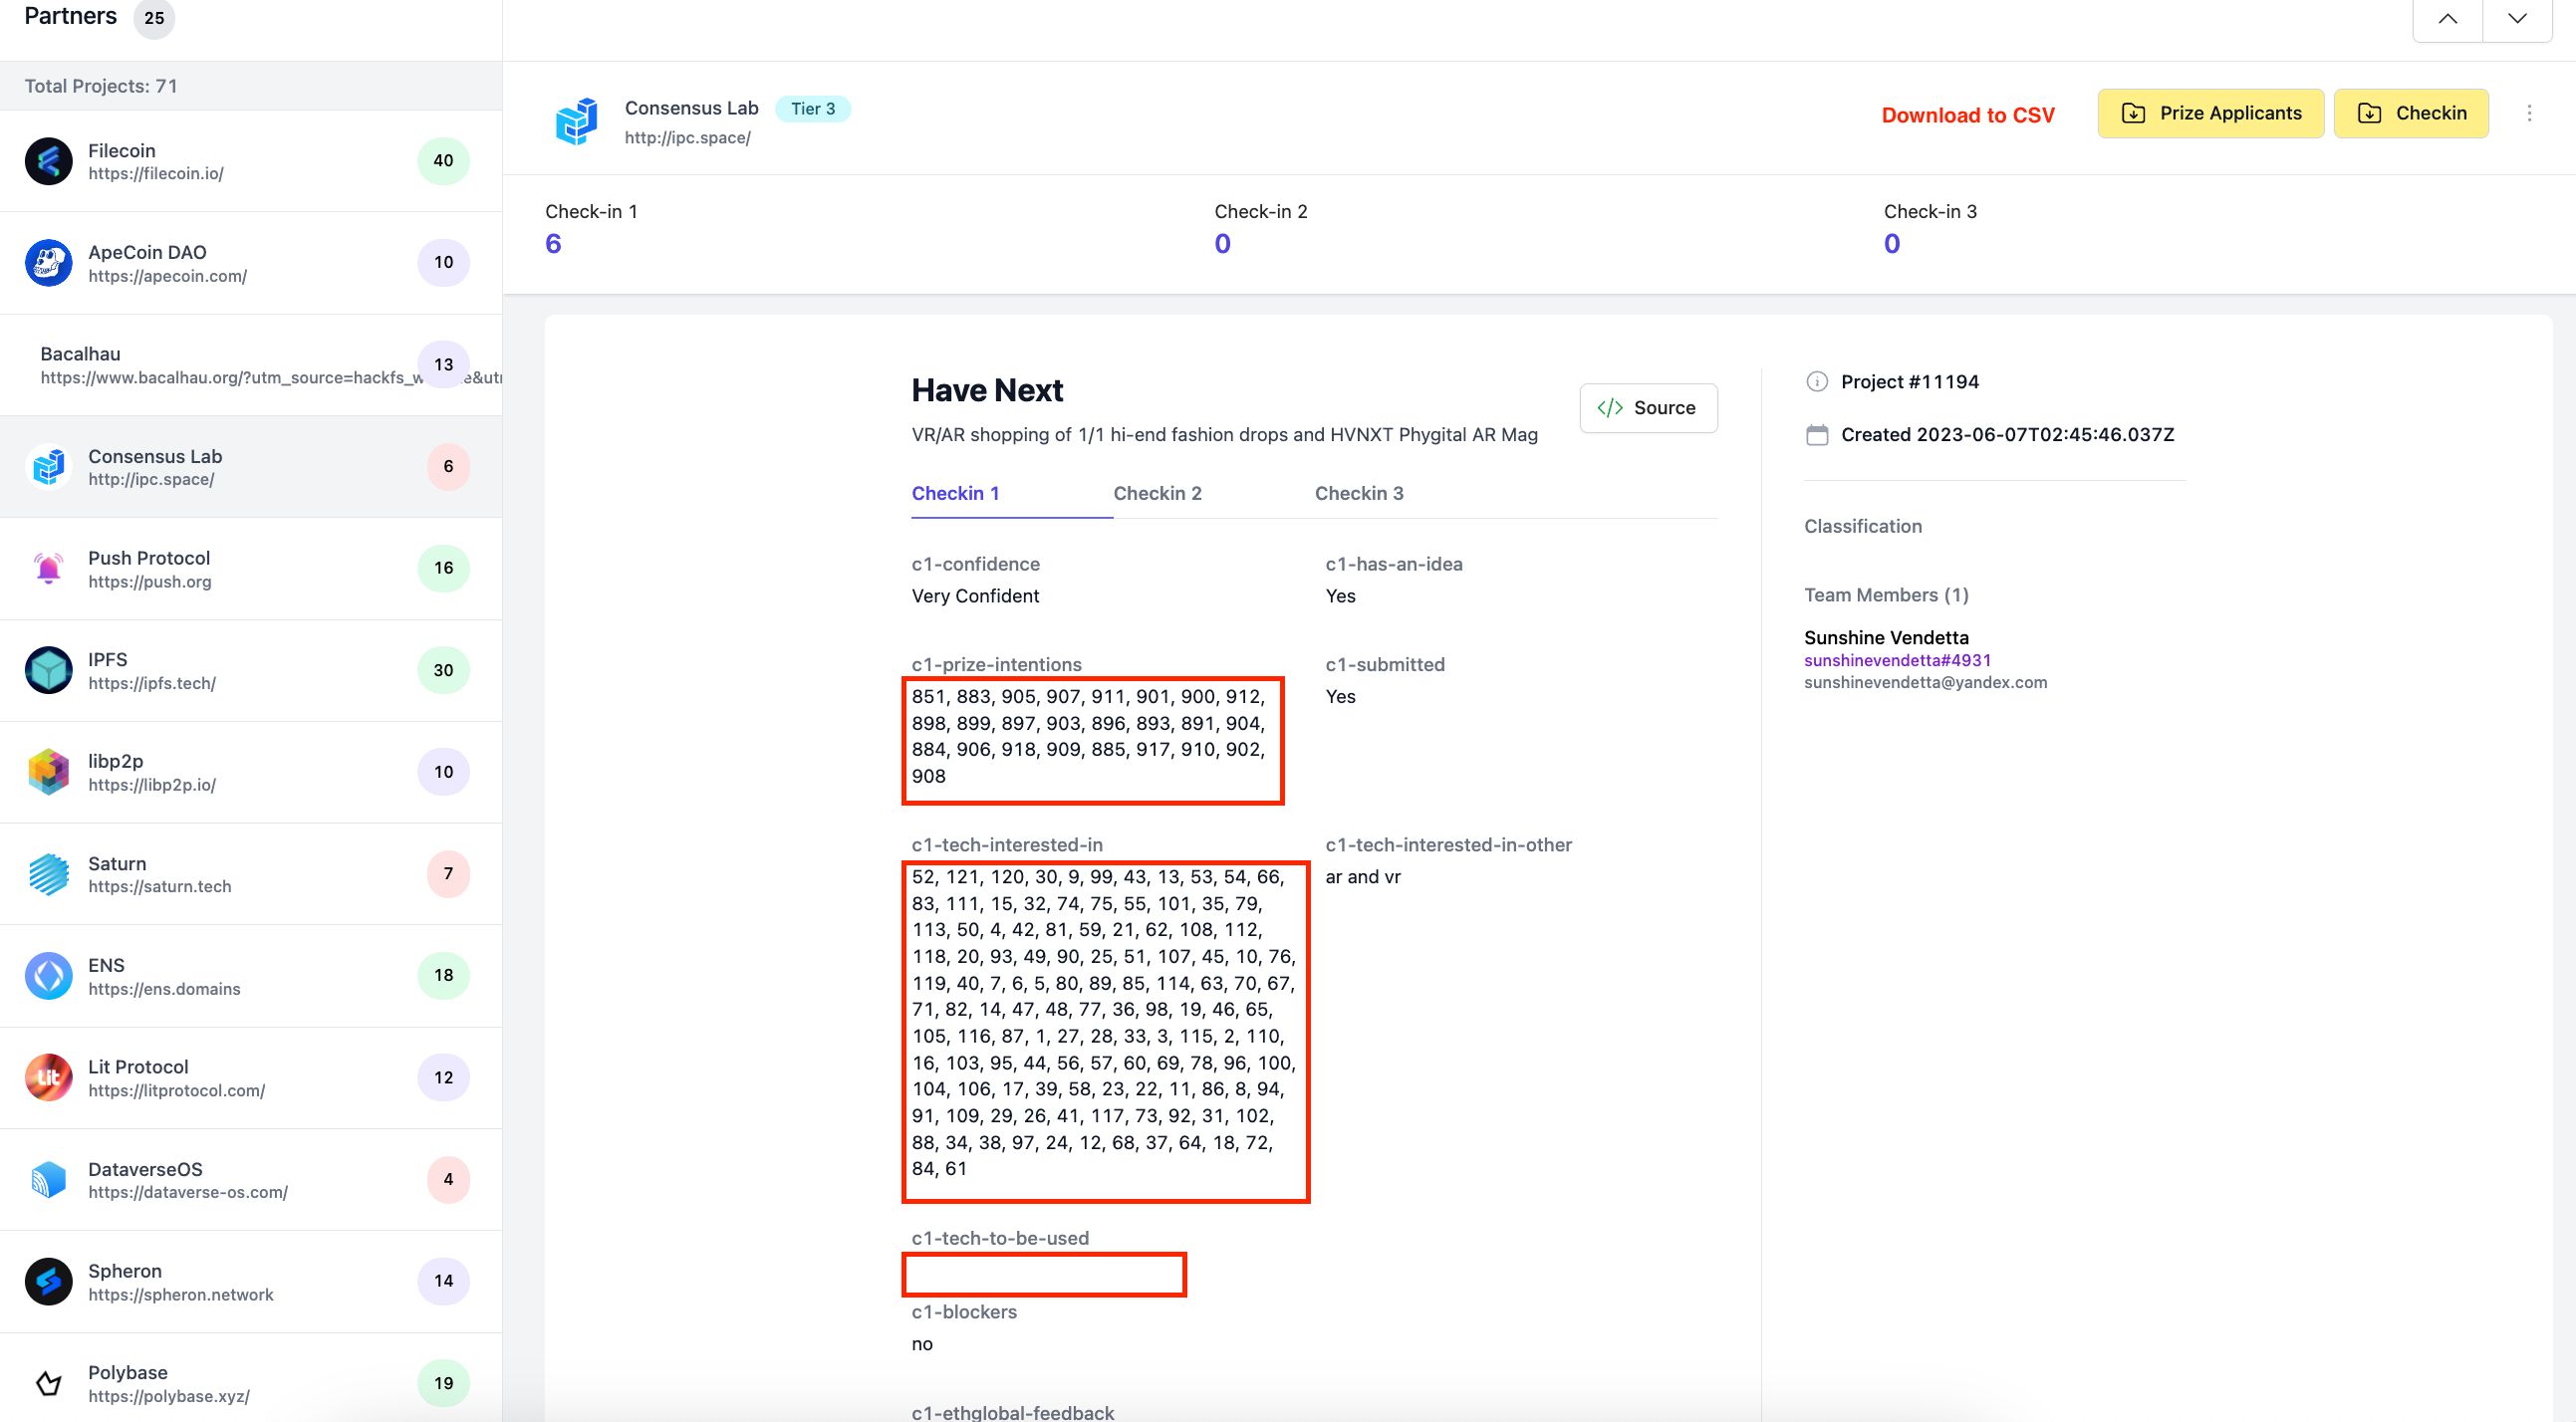
Task: Click the Filecoin partner entry
Action: tap(250, 161)
